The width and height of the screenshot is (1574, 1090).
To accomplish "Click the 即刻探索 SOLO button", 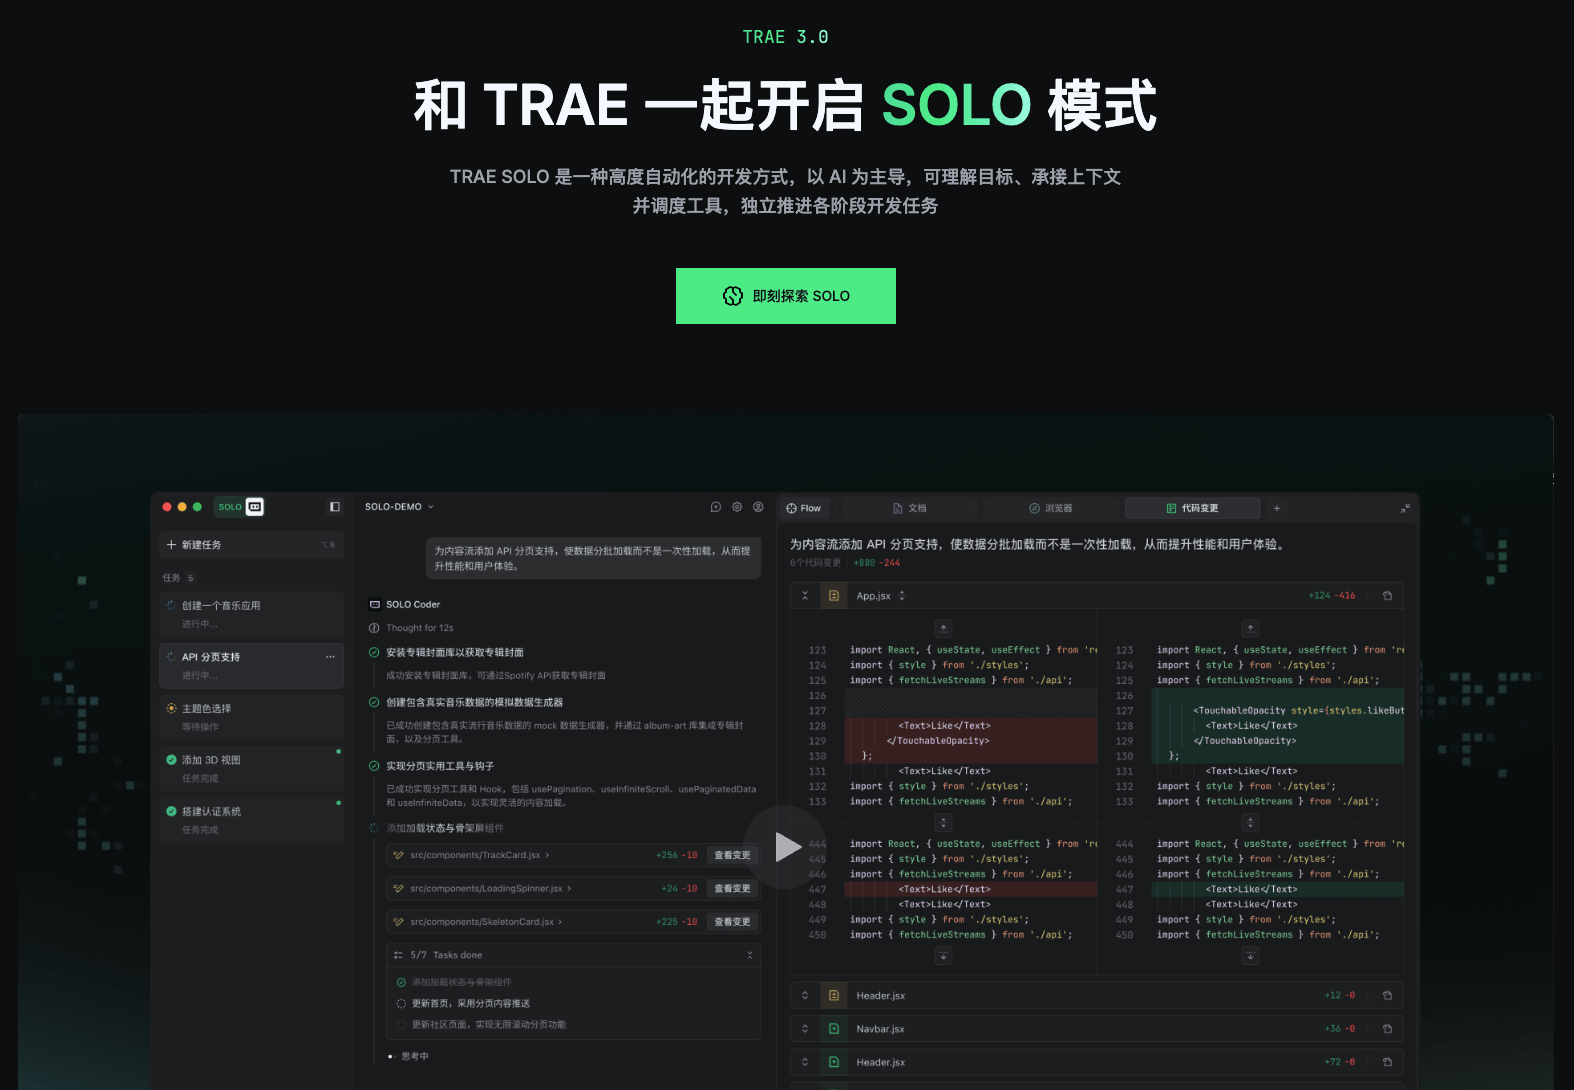I will (x=786, y=296).
